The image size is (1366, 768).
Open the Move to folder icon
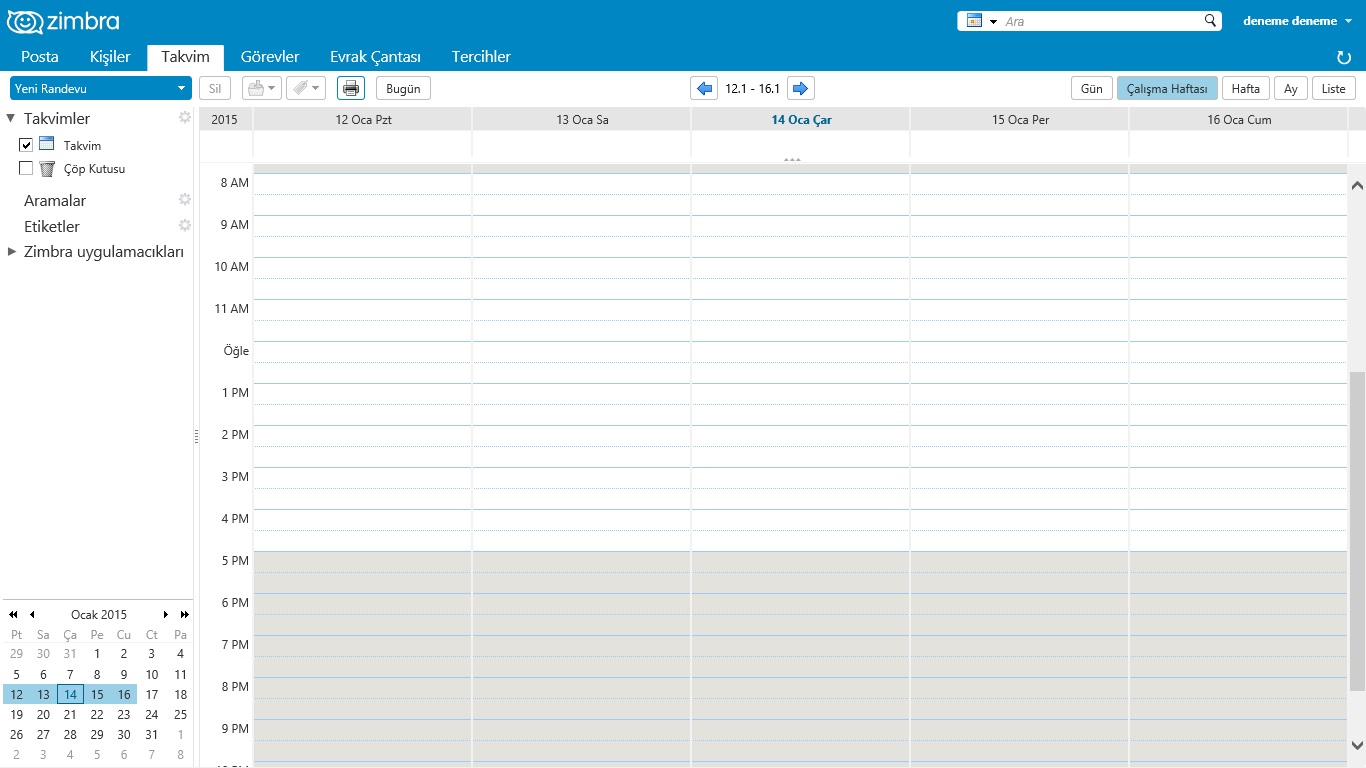coord(257,88)
